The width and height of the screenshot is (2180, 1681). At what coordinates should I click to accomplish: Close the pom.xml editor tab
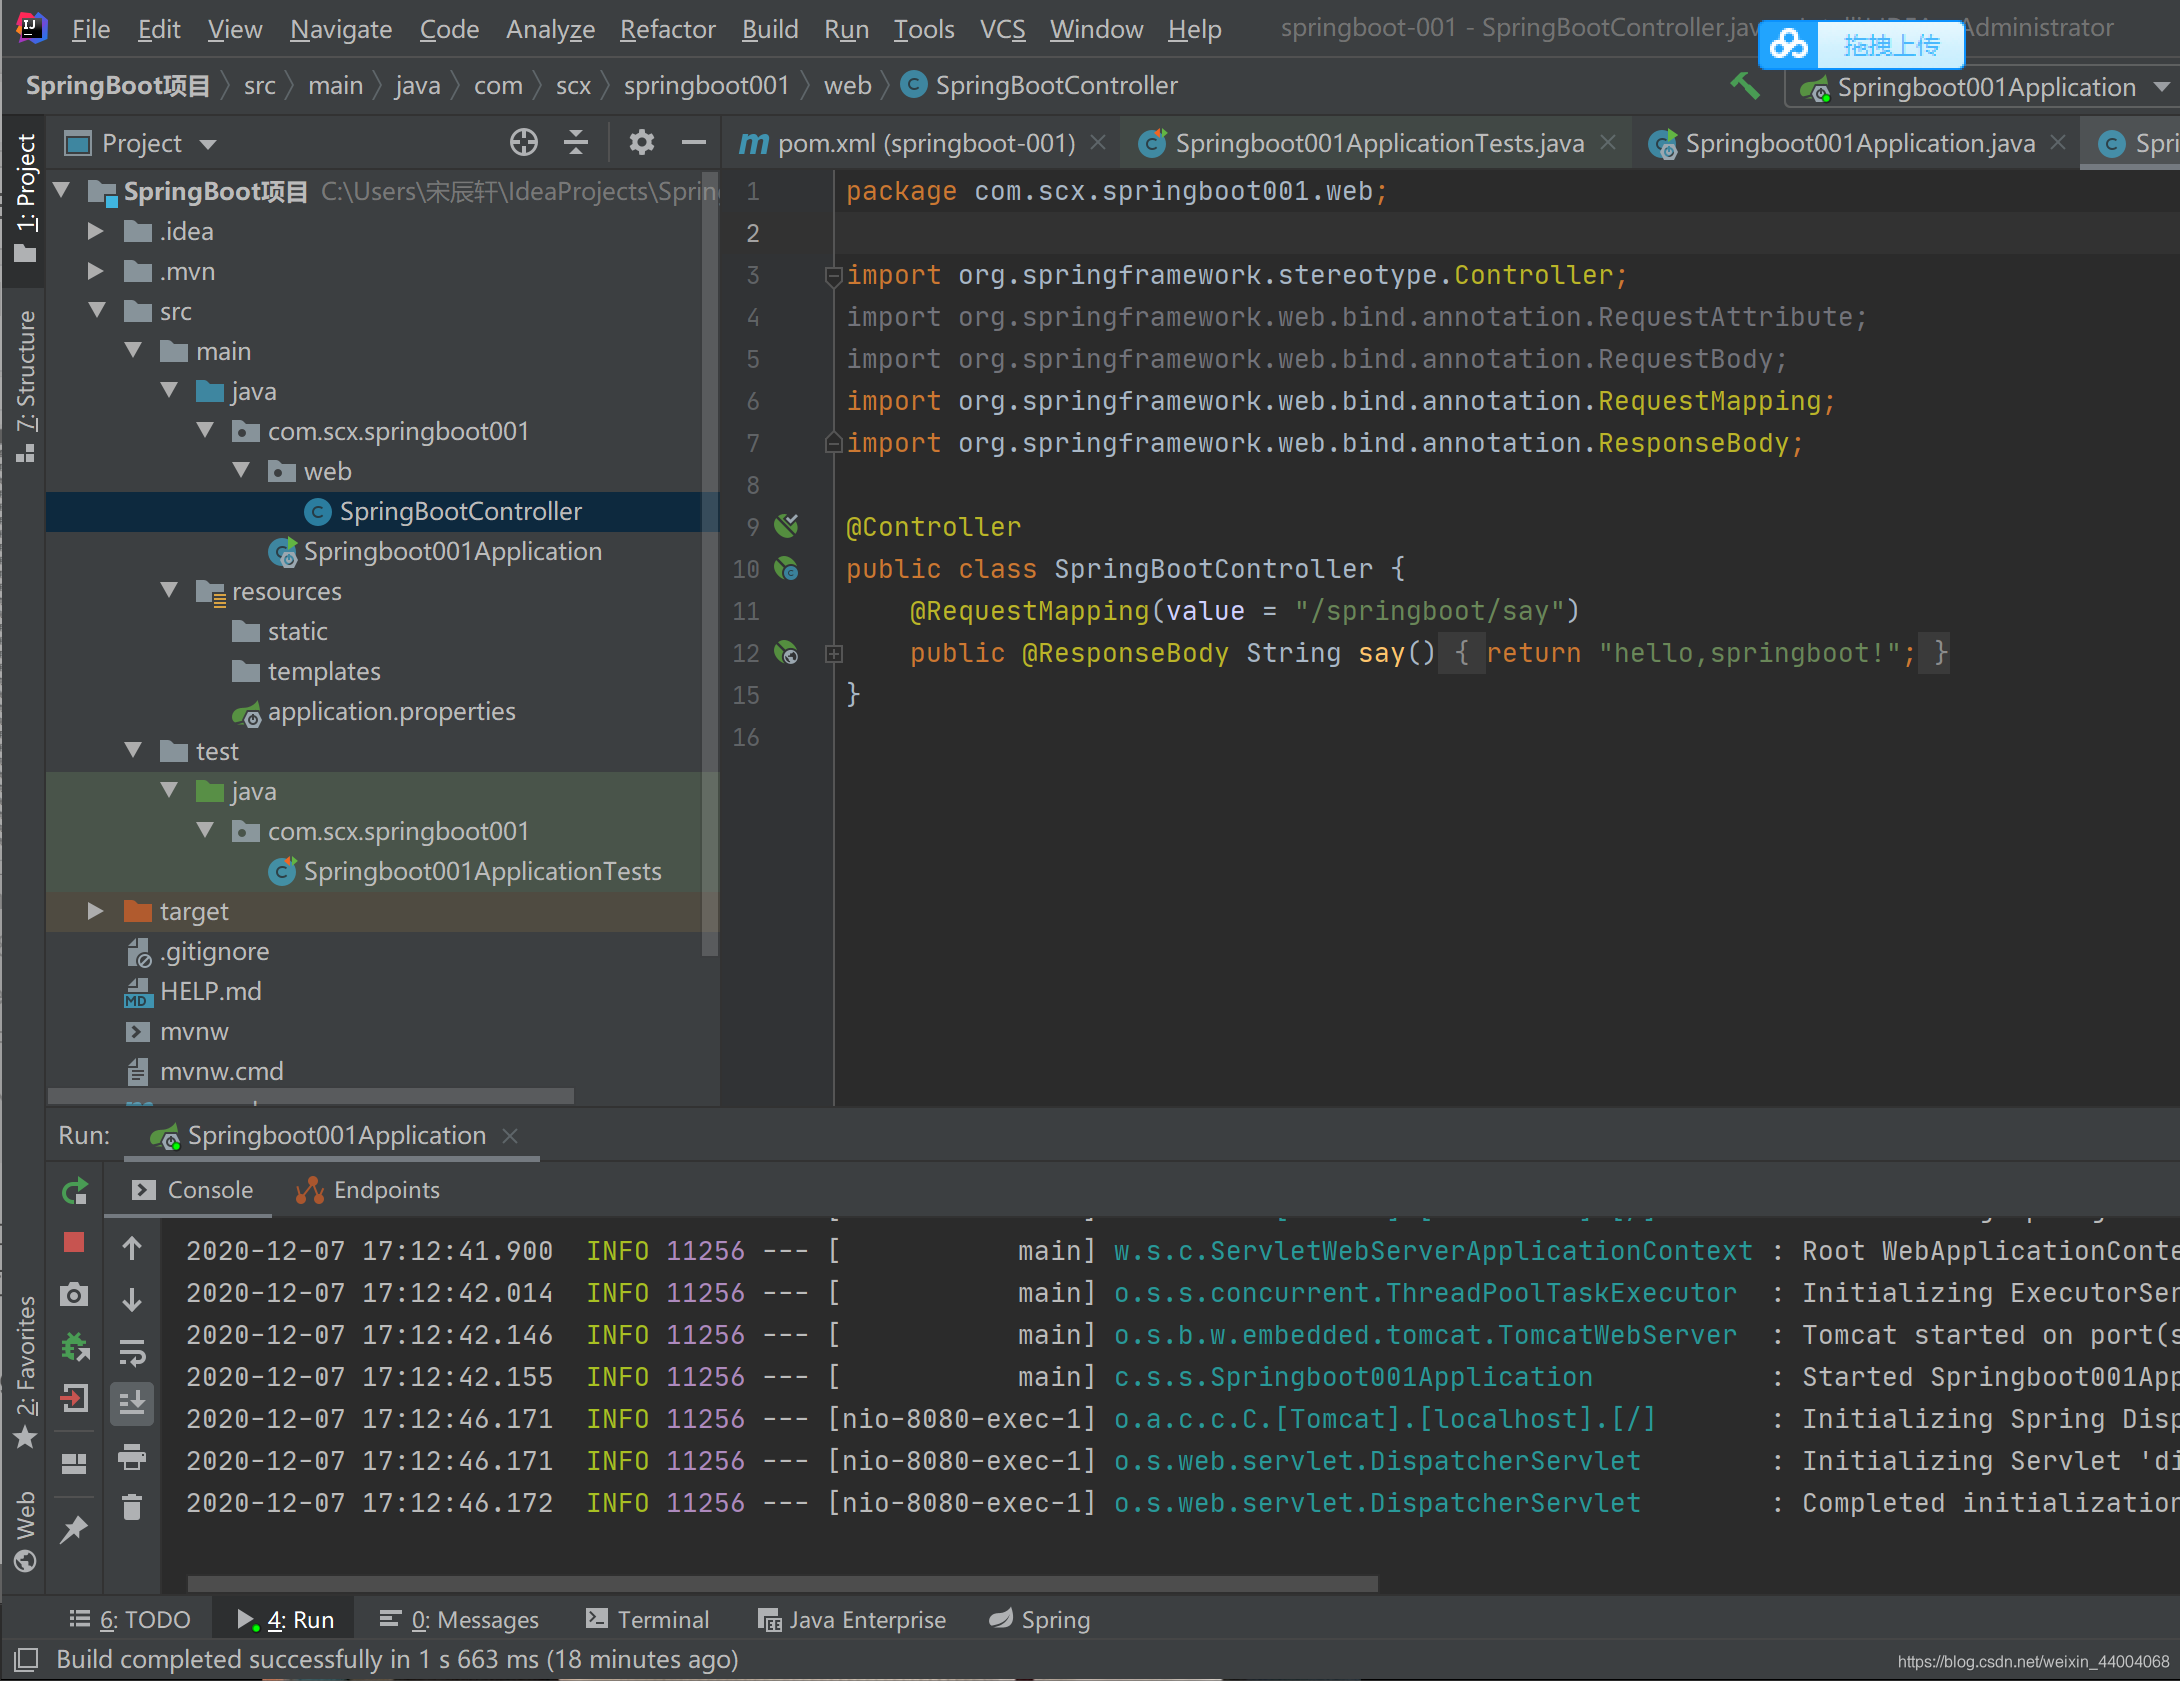[x=1098, y=143]
